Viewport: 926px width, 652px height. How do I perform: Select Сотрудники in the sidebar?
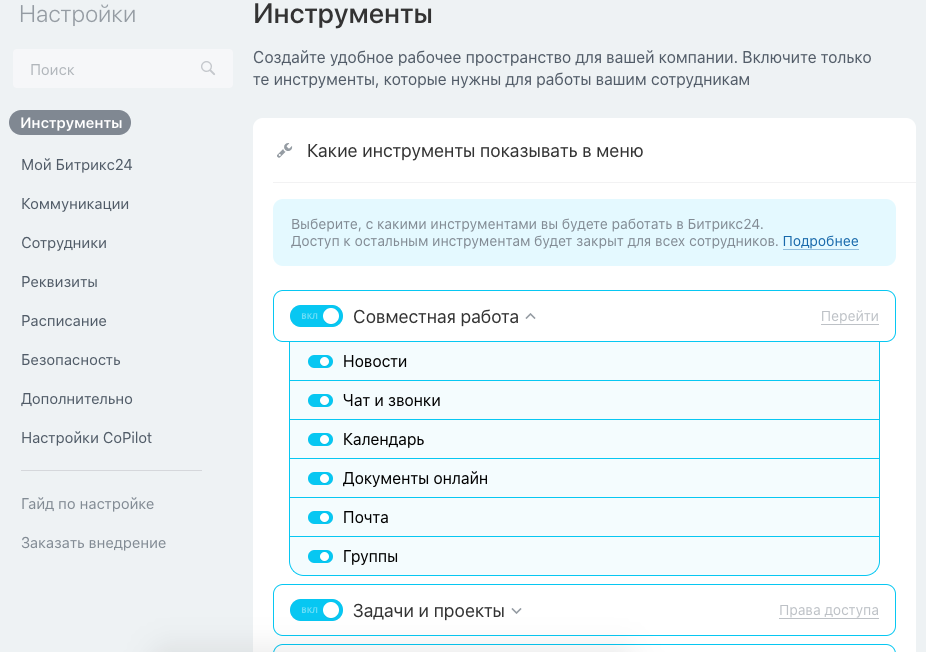pyautogui.click(x=64, y=243)
